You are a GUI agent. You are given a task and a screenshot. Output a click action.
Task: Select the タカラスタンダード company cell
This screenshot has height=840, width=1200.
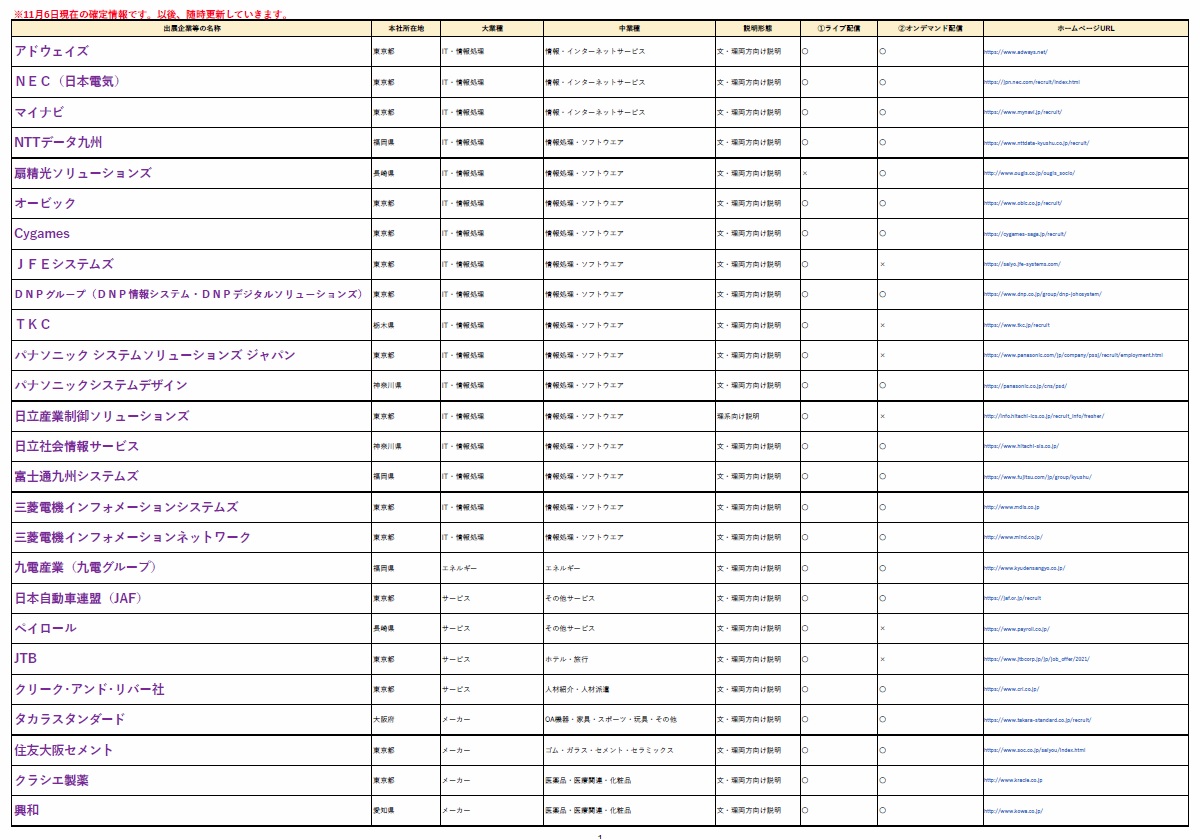(192, 719)
